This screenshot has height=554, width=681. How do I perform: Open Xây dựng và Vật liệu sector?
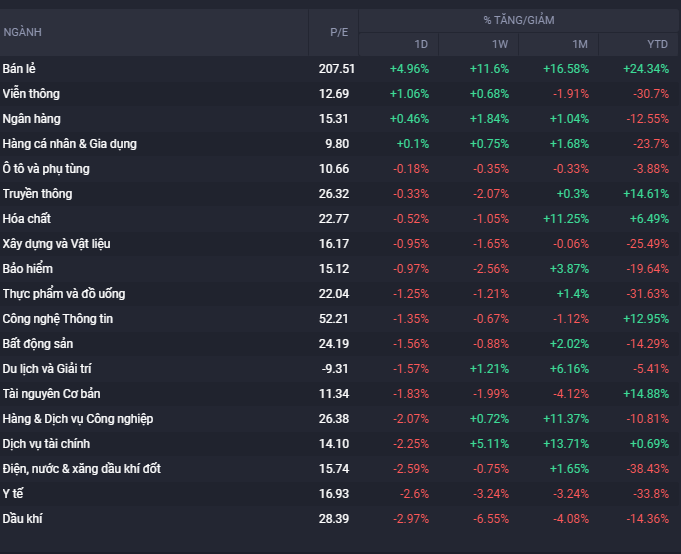[55, 244]
